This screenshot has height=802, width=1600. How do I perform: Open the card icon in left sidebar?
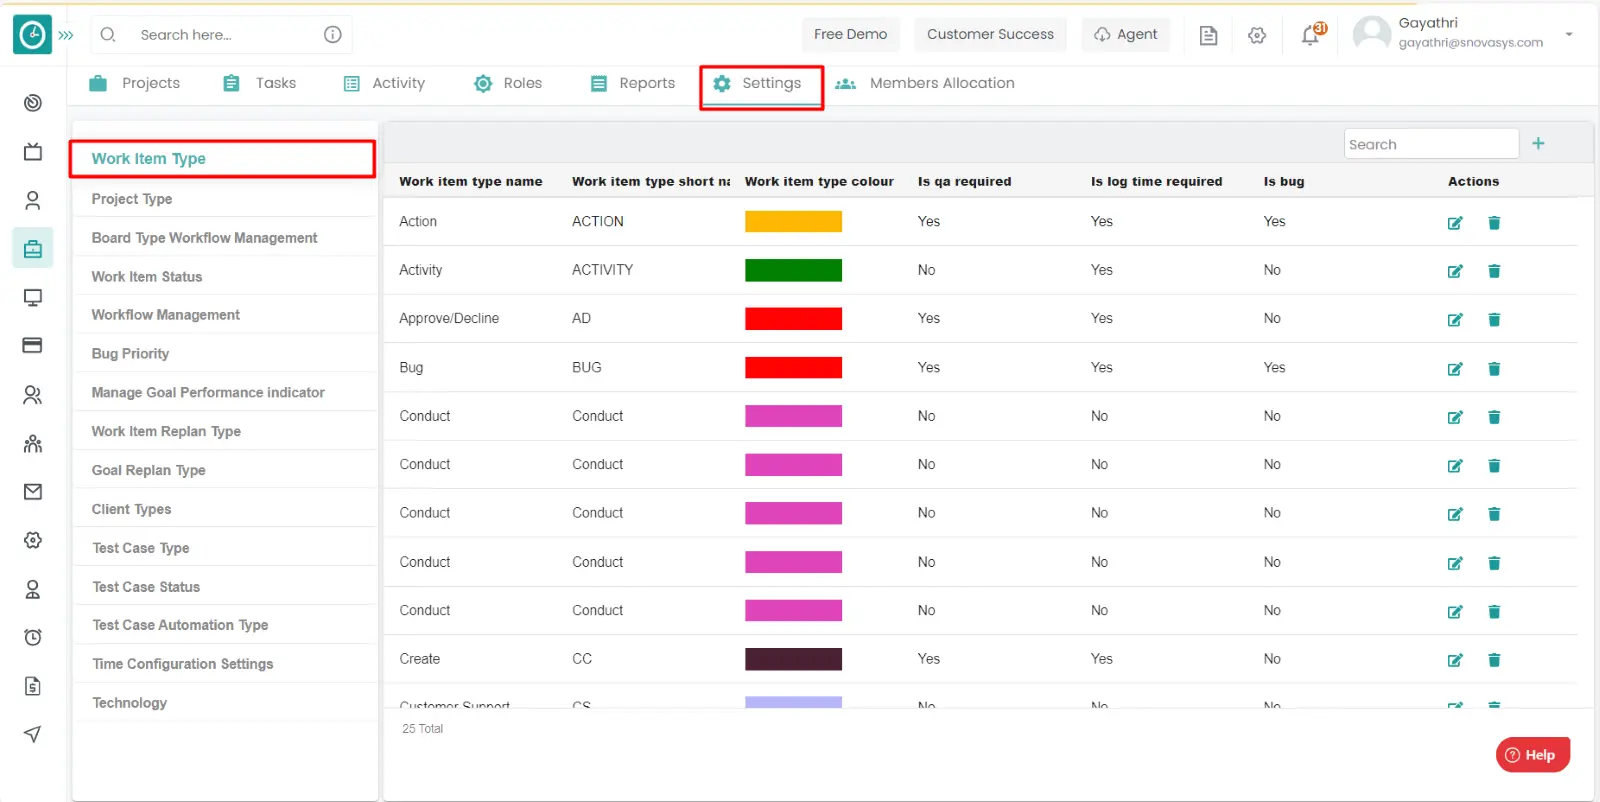(x=33, y=346)
